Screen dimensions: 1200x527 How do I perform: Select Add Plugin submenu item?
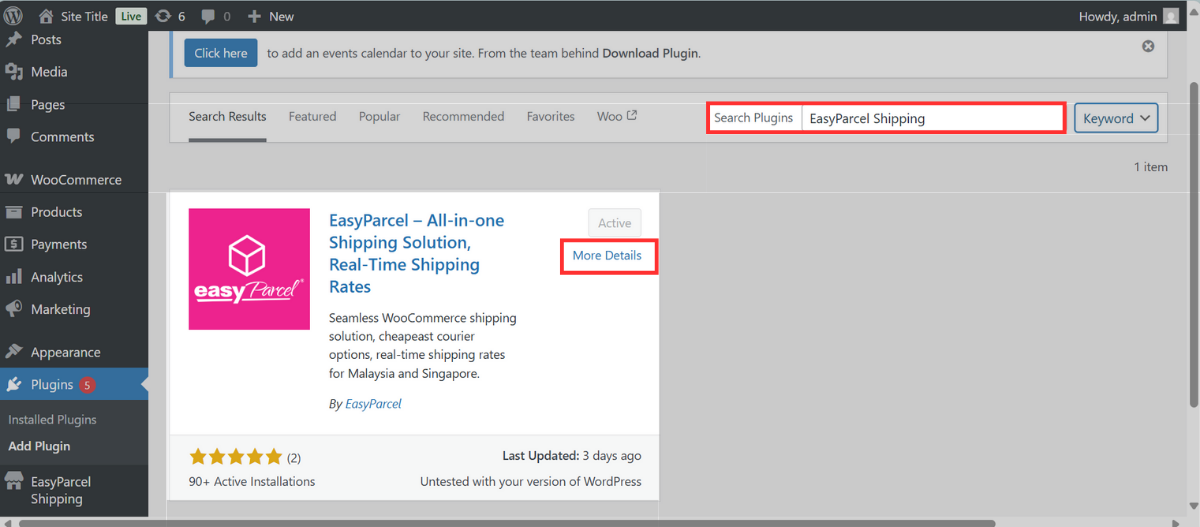point(39,446)
